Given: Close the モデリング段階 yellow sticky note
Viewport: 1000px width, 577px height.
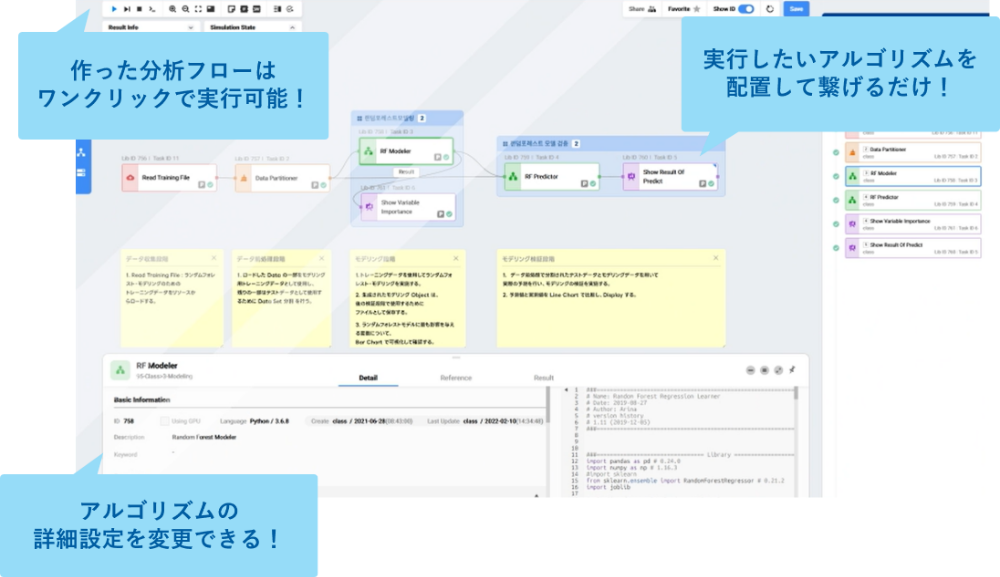Looking at the screenshot, I should (x=455, y=257).
